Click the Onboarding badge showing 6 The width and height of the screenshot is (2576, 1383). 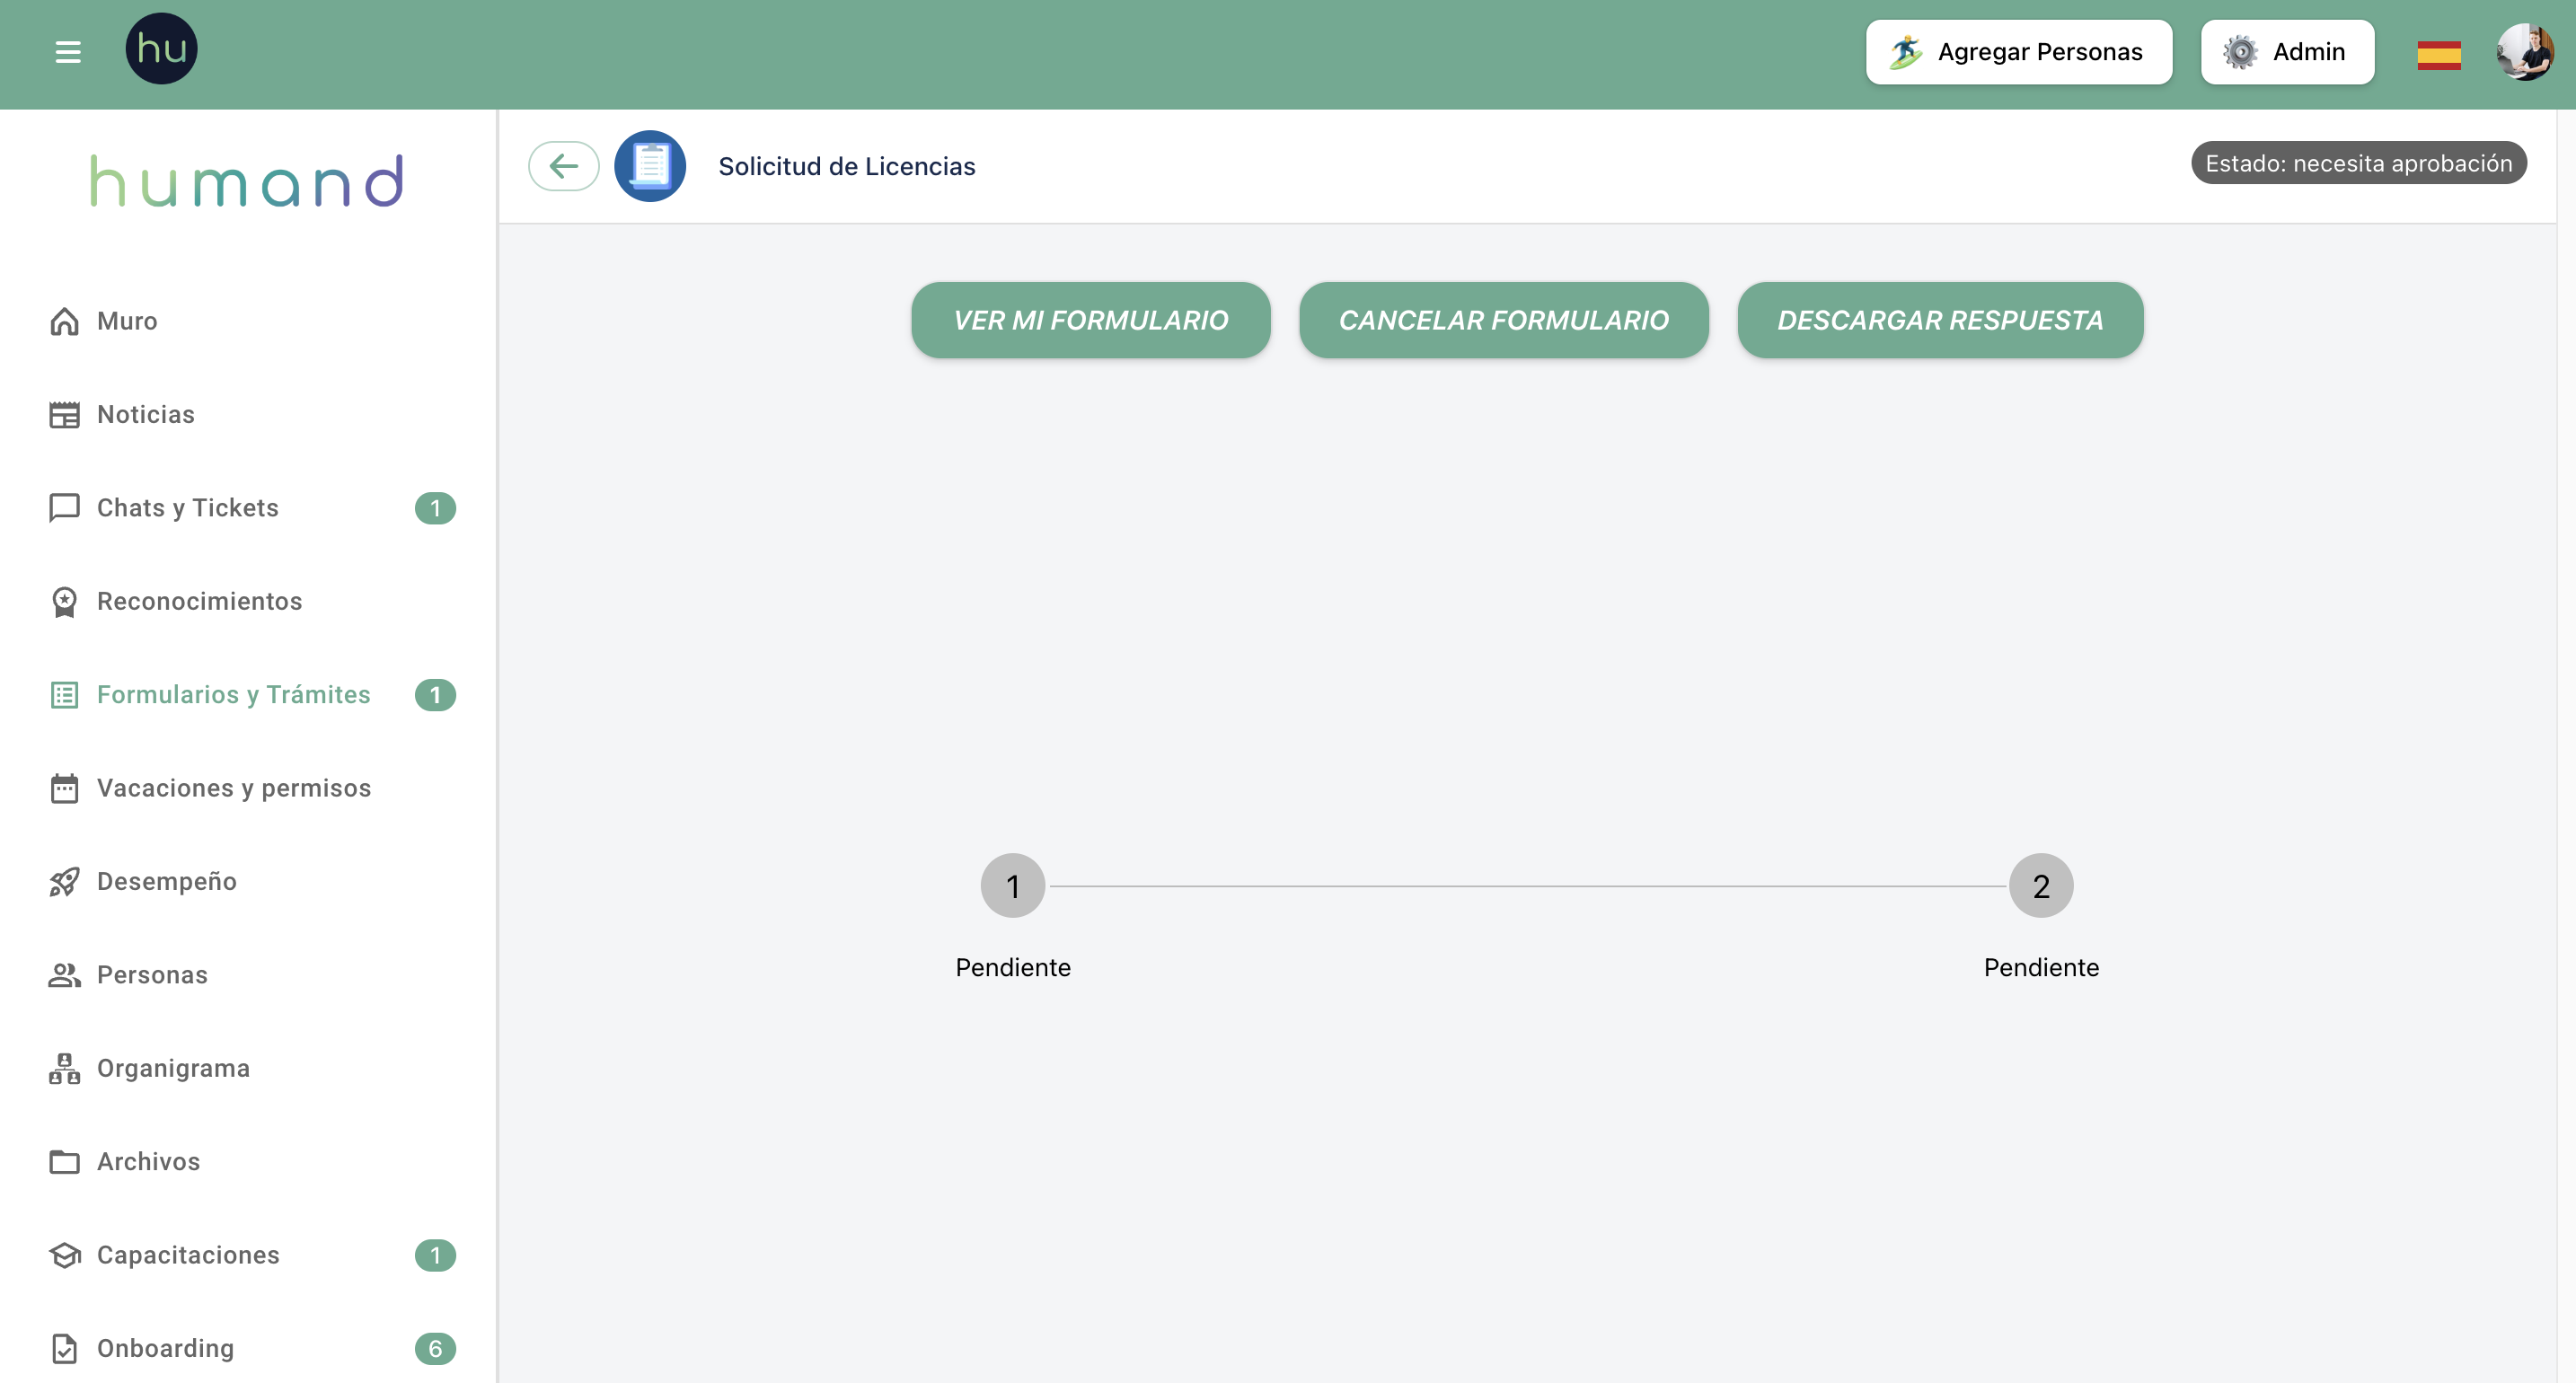pyautogui.click(x=435, y=1348)
